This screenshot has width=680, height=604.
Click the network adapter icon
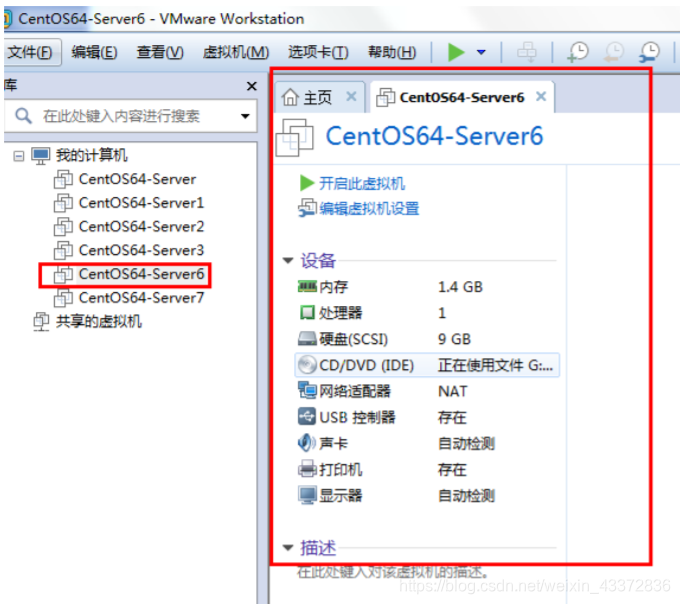point(307,390)
